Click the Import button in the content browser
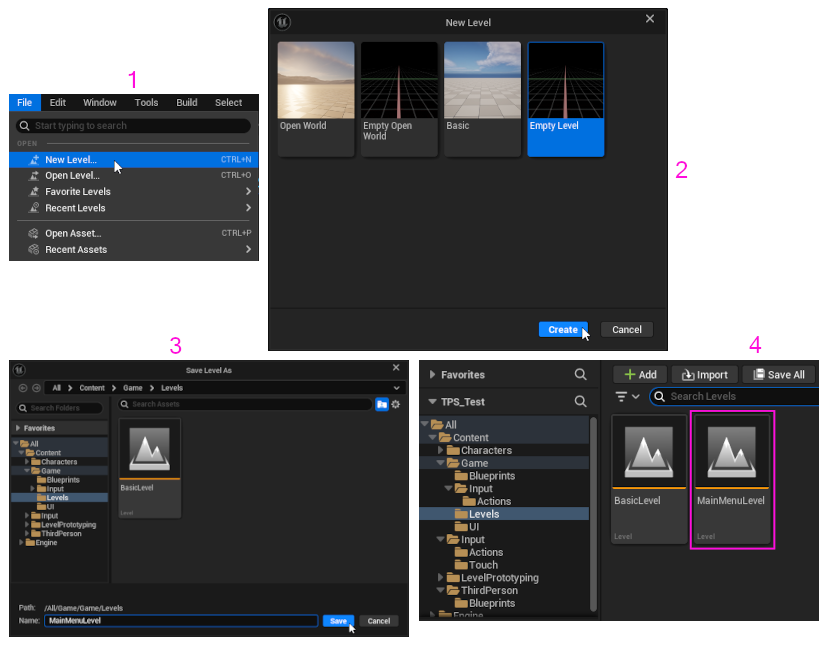830x646 pixels. 705,374
